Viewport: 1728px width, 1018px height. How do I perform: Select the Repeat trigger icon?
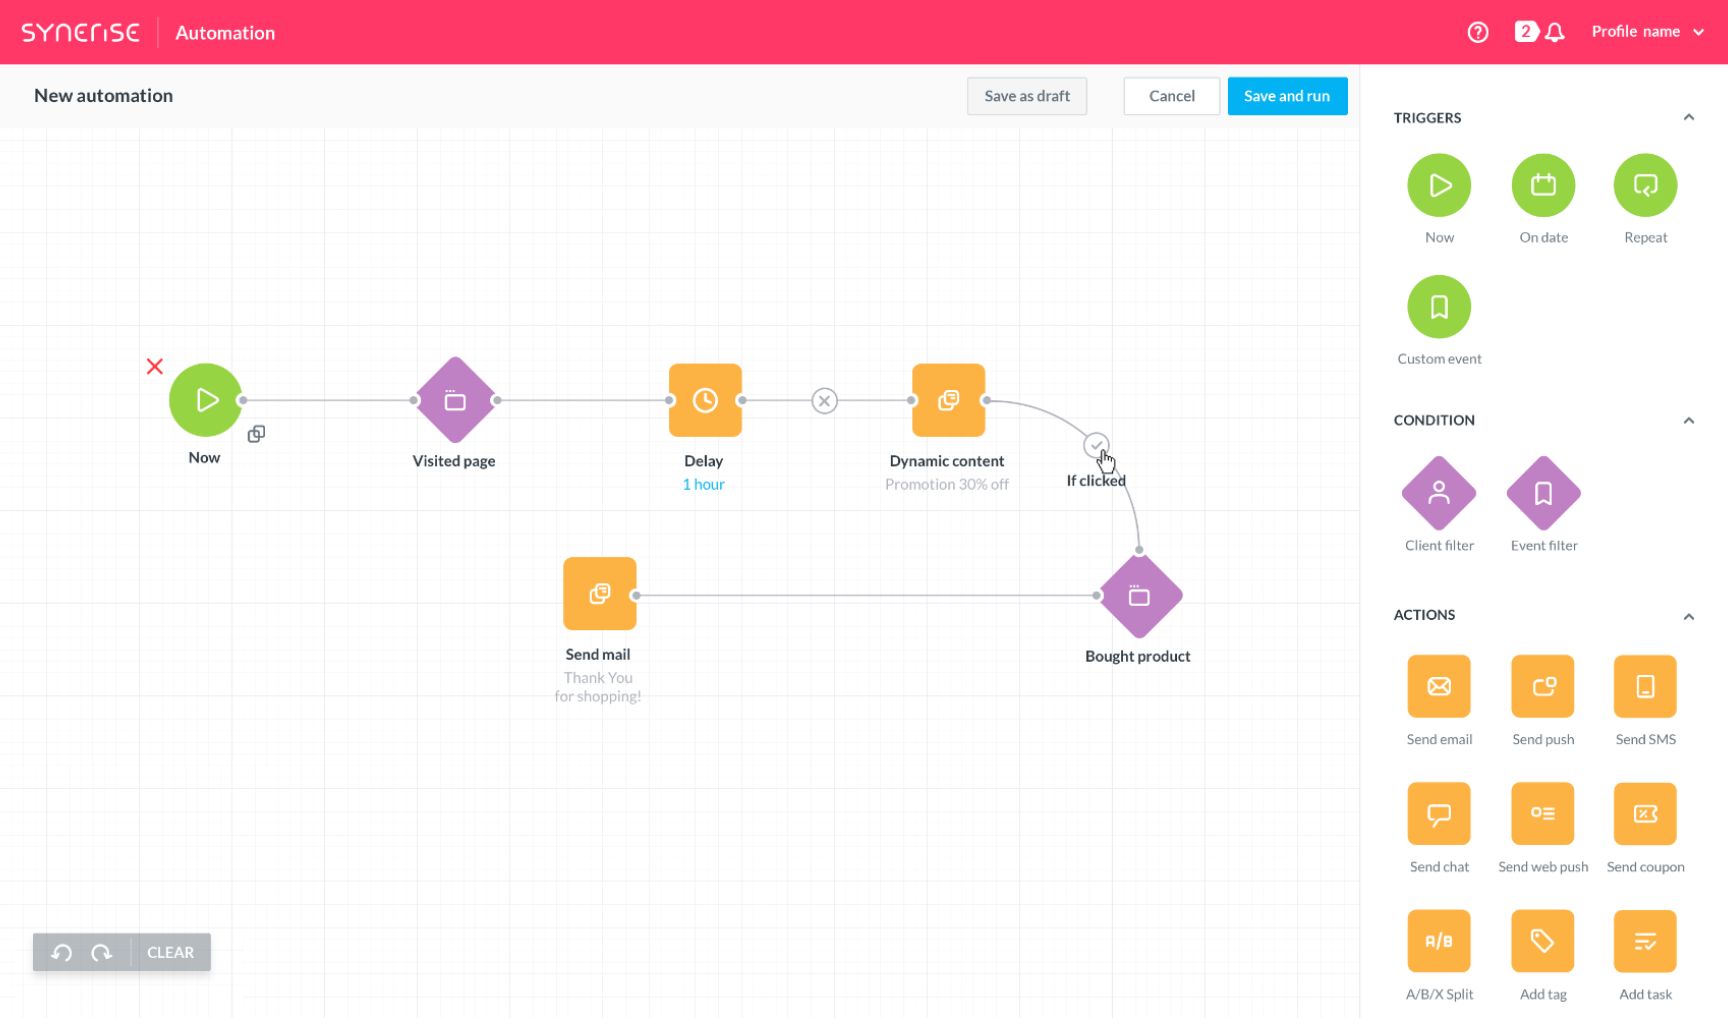(1645, 186)
